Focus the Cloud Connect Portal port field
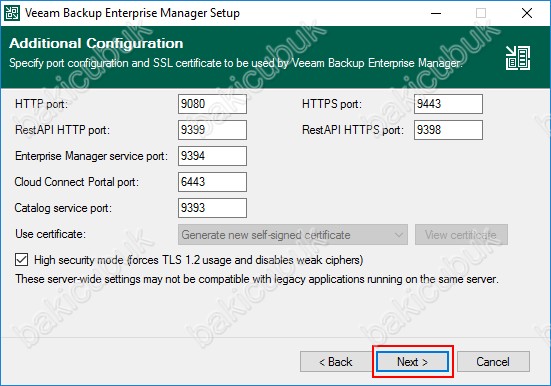551x386 pixels. pyautogui.click(x=212, y=182)
